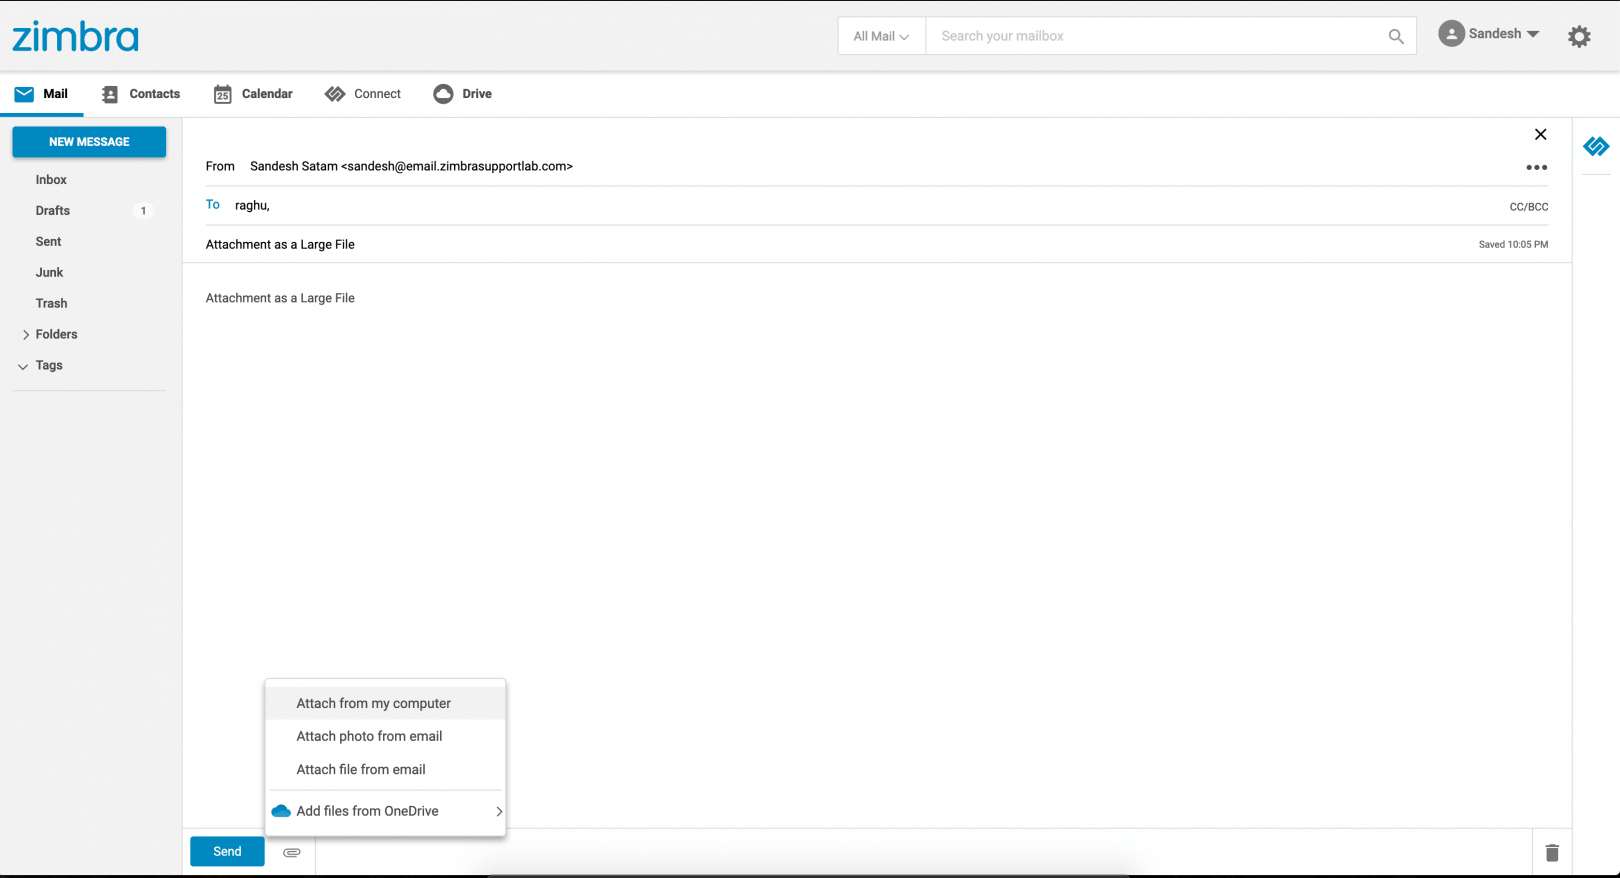The height and width of the screenshot is (878, 1620).
Task: Select Add files from OneDrive
Action: [385, 811]
